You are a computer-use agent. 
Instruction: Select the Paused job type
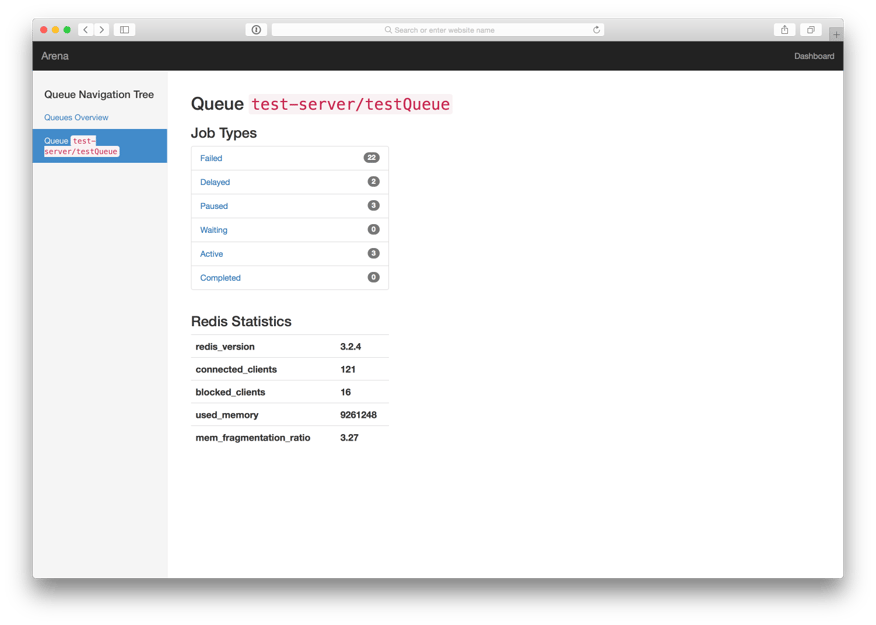(213, 205)
